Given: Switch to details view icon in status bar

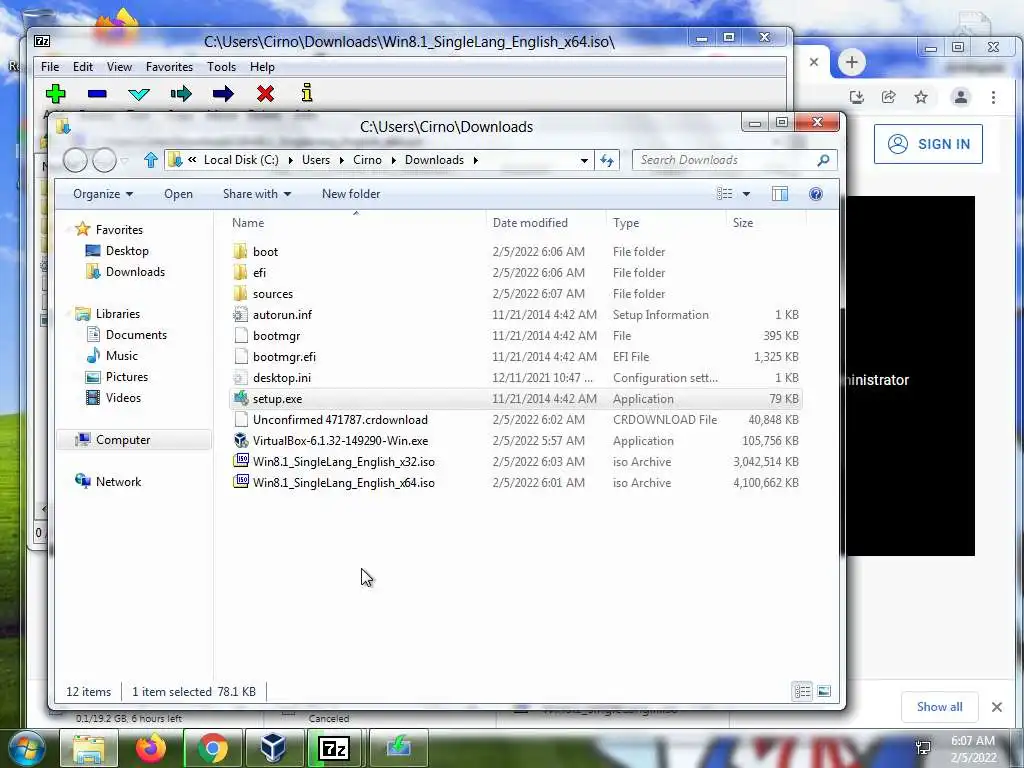Looking at the screenshot, I should click(802, 691).
